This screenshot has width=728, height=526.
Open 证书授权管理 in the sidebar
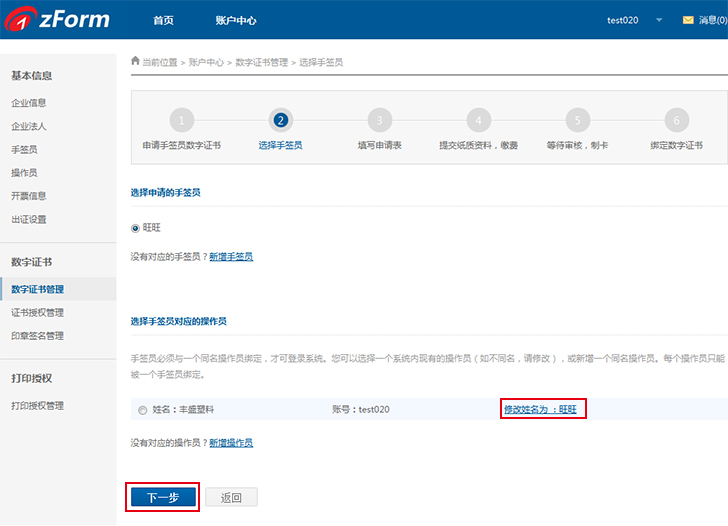point(37,313)
